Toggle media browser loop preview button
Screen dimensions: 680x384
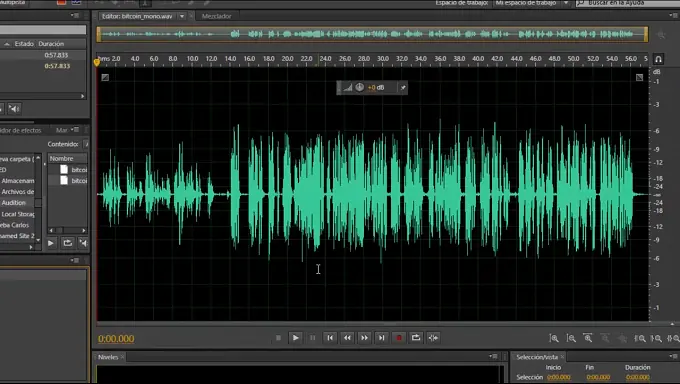(67, 243)
